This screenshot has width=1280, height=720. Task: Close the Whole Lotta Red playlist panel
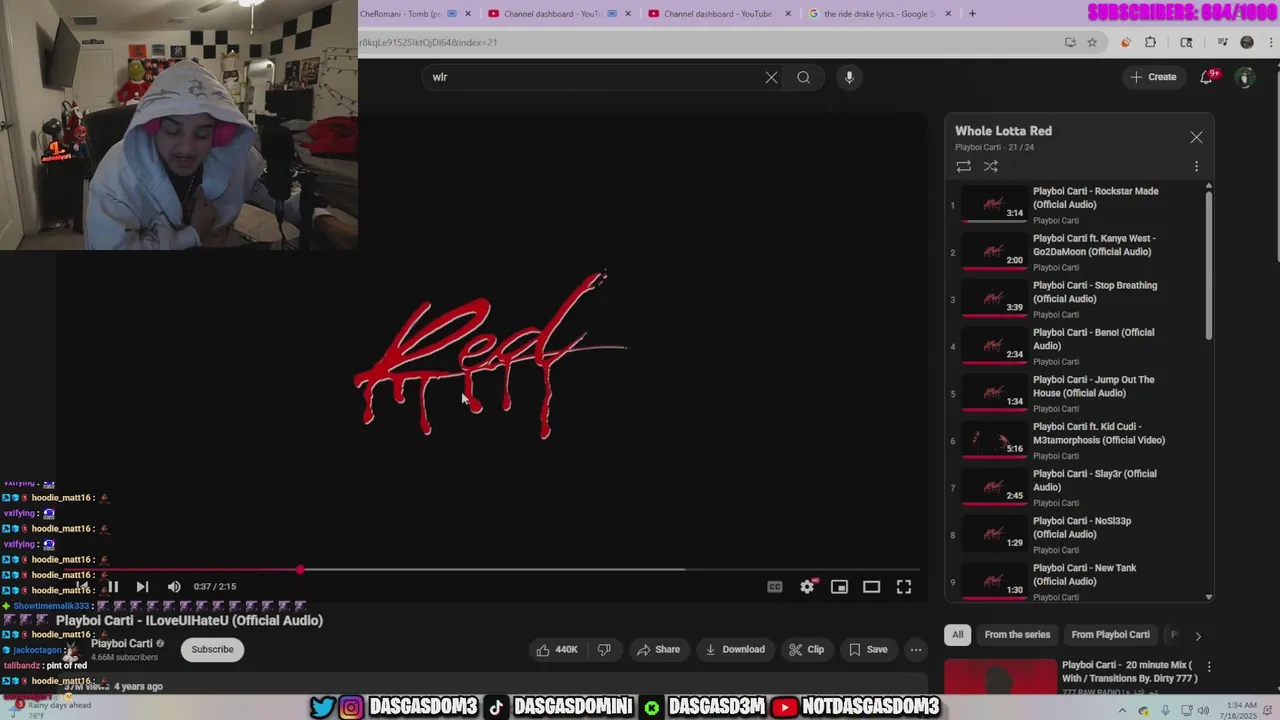pos(1196,137)
